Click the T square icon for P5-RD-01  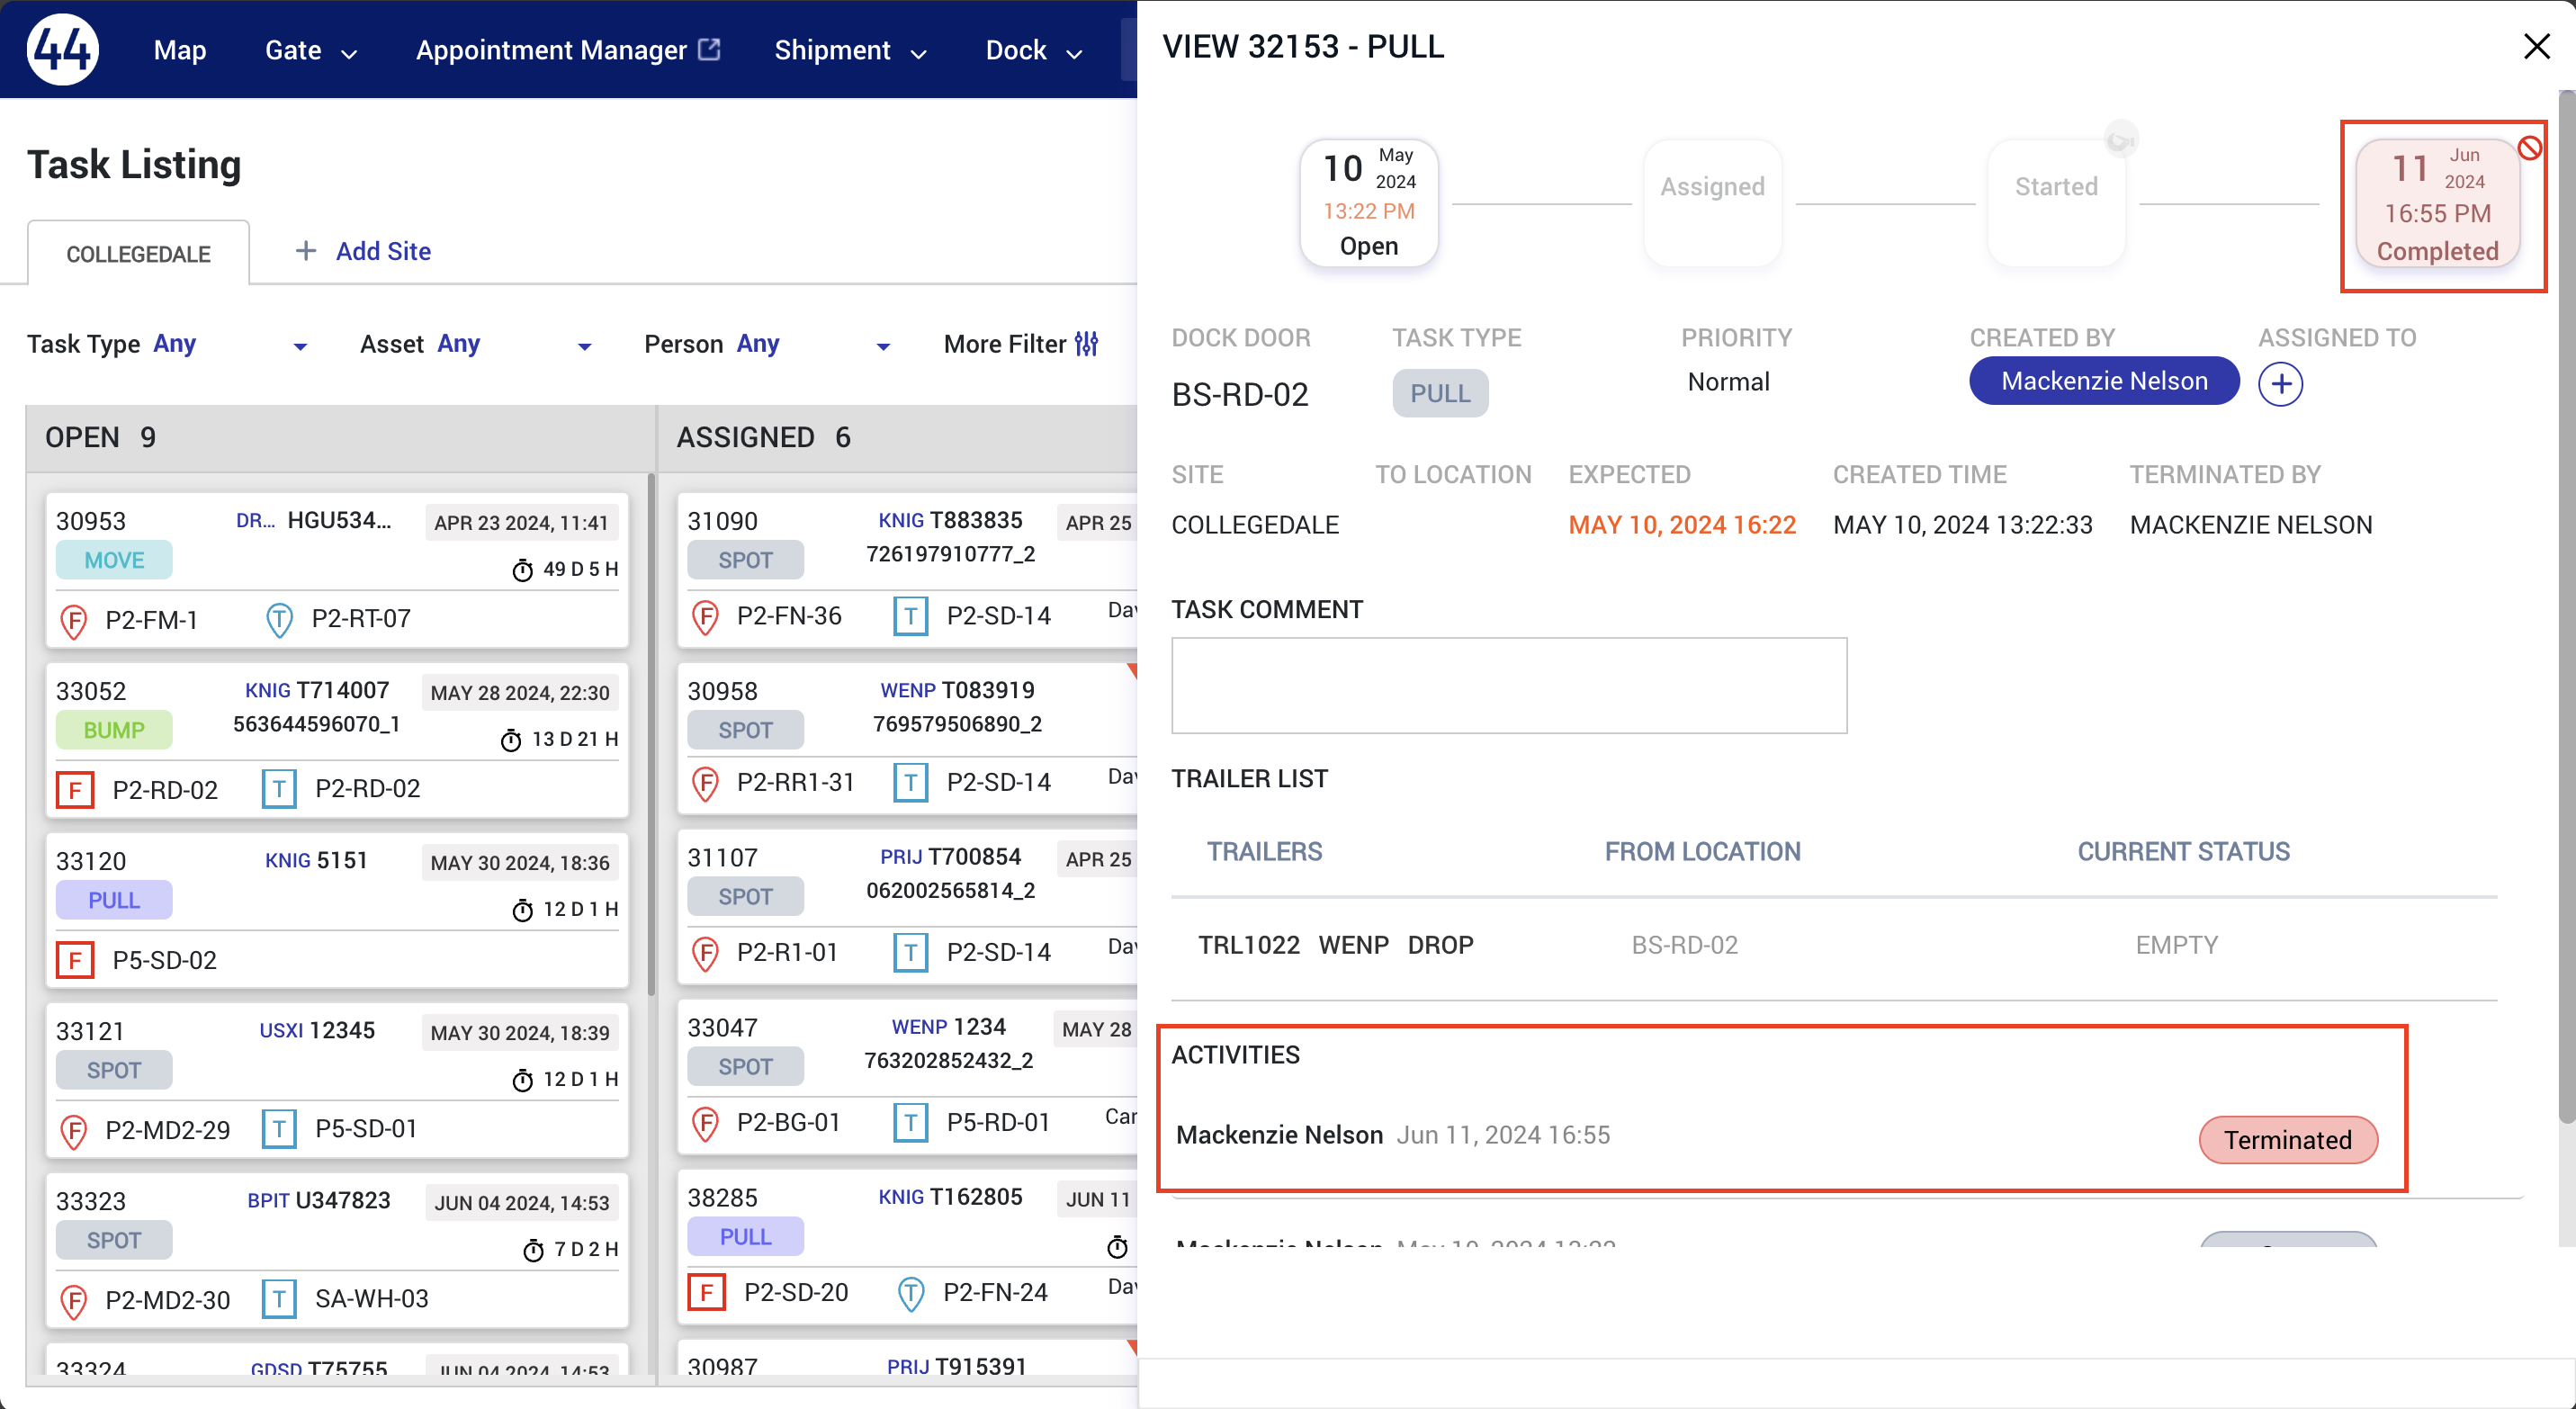910,1122
